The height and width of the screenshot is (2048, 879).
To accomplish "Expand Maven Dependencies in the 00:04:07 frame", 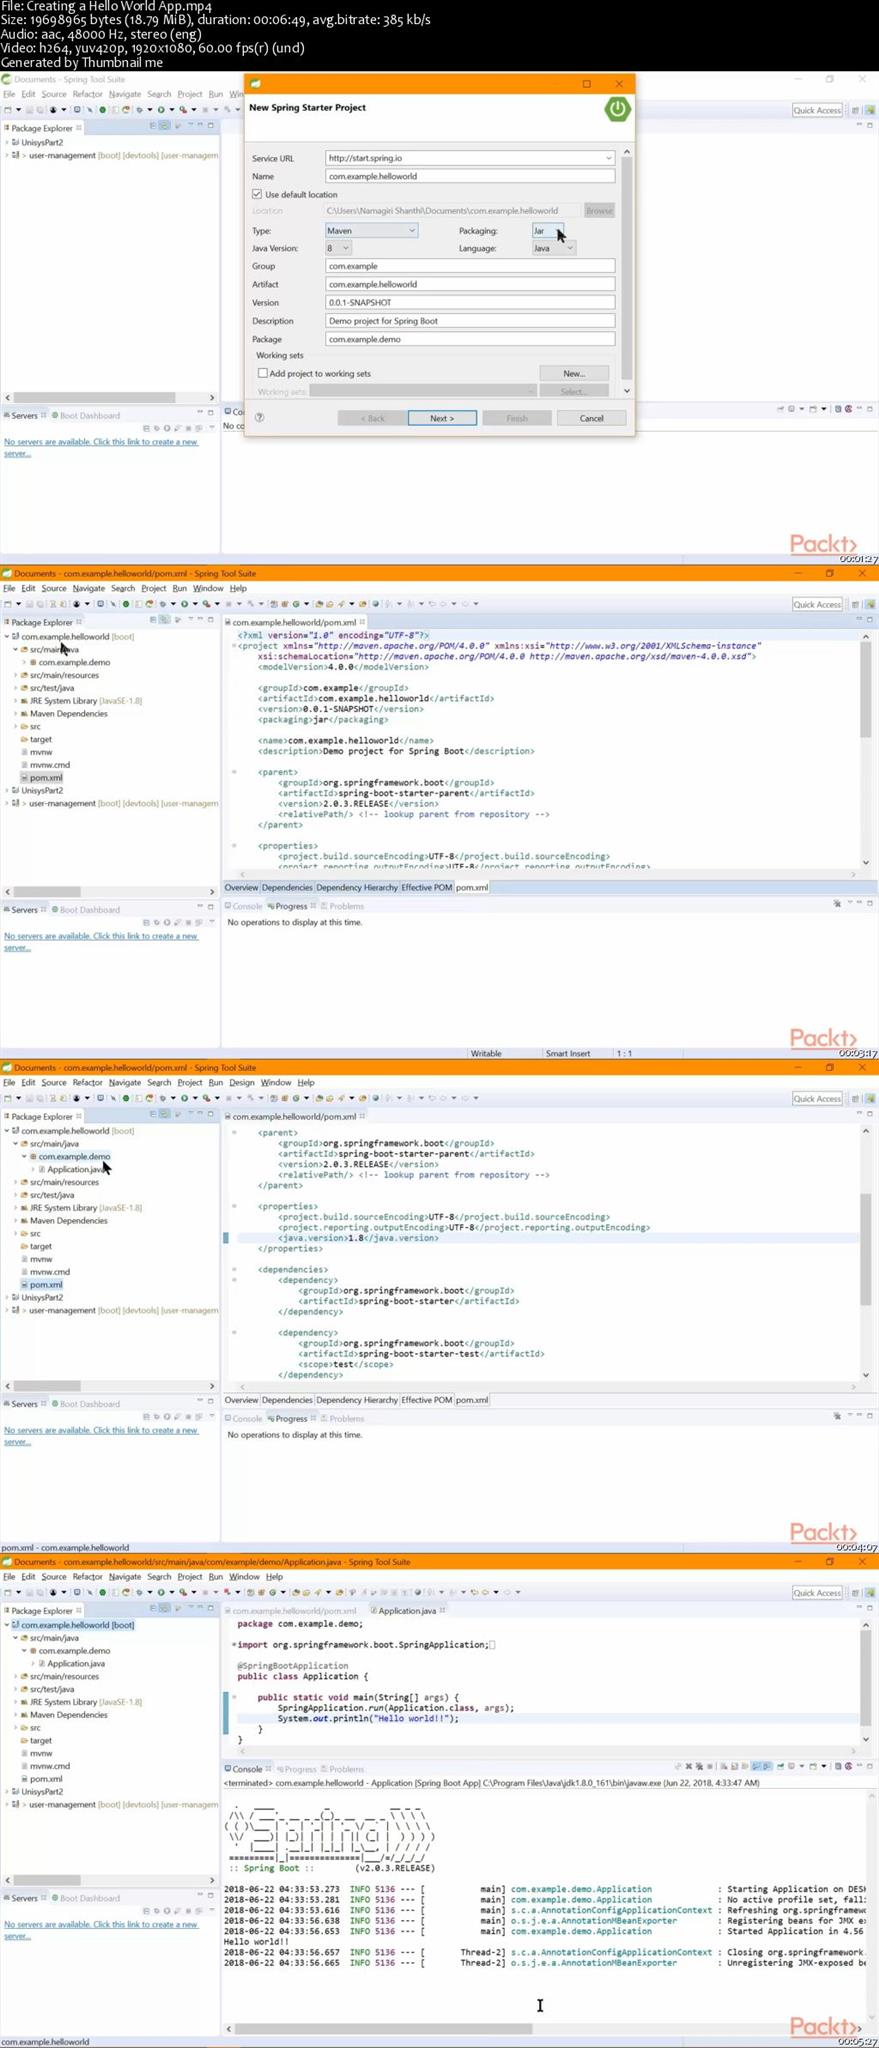I will coord(16,1220).
